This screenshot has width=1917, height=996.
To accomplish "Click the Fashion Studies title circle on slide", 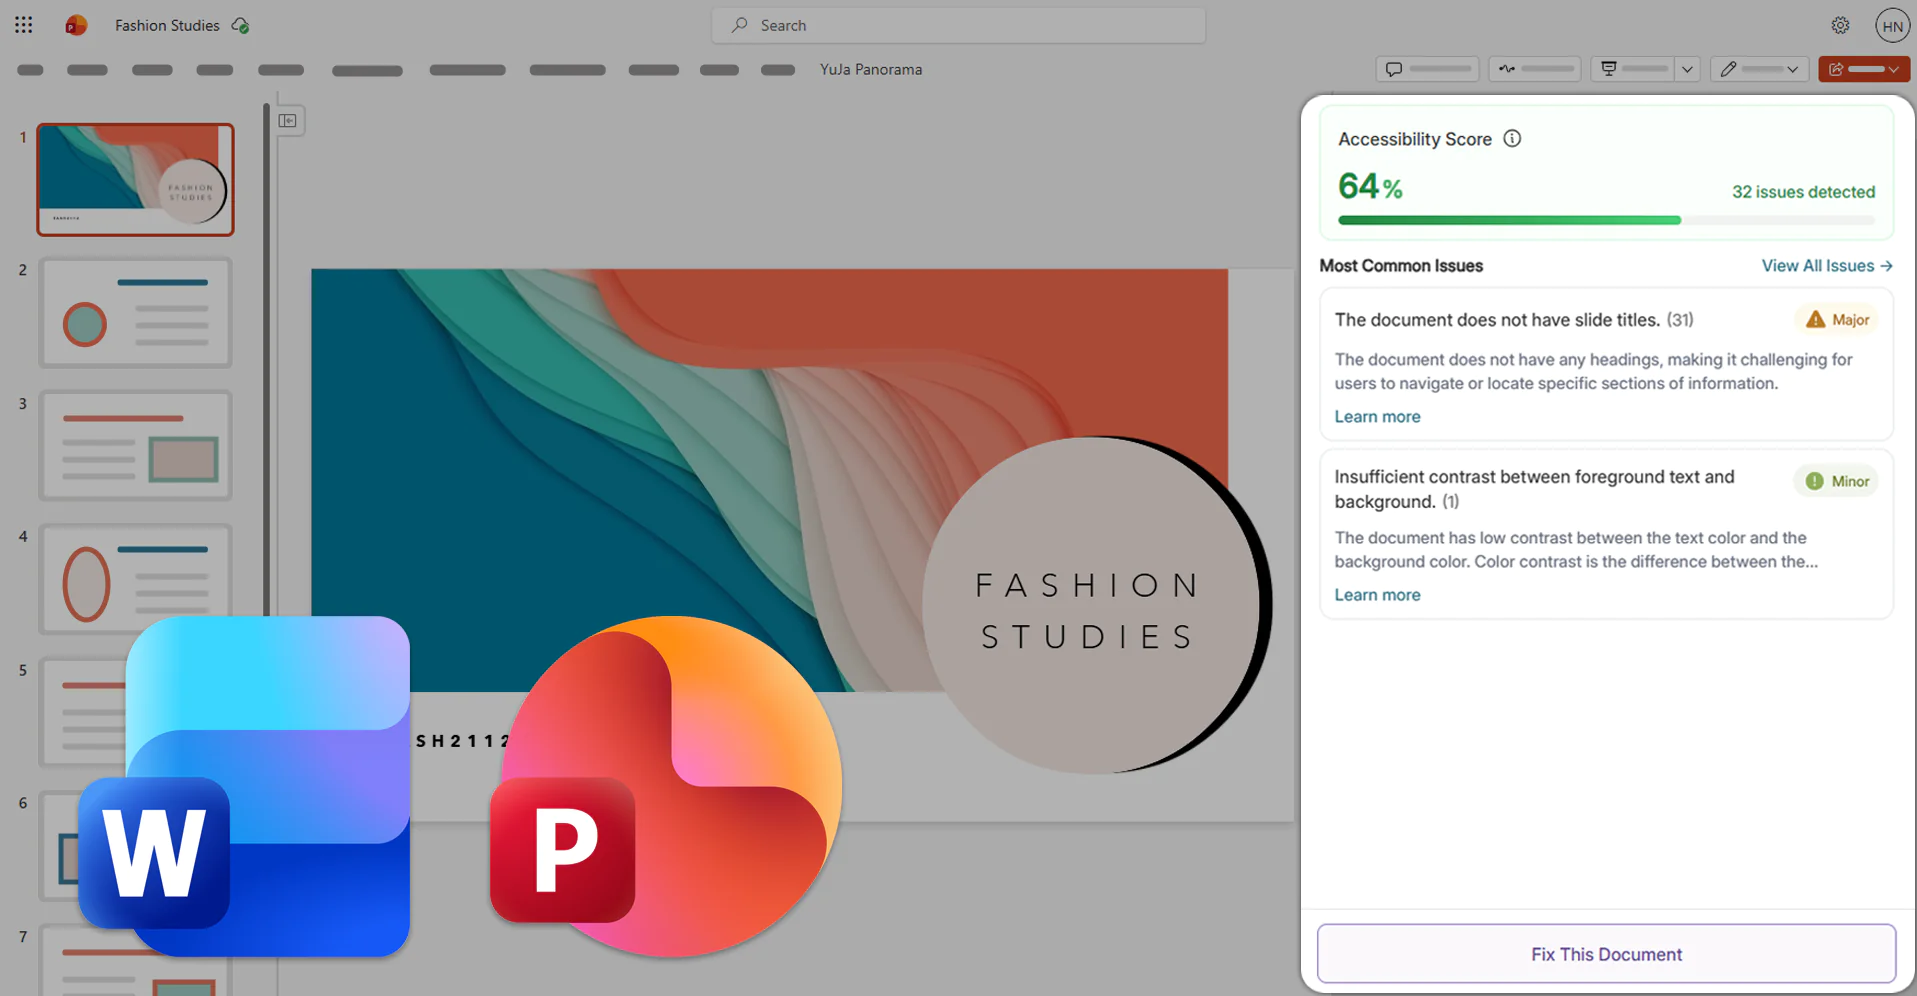I will tap(1095, 605).
